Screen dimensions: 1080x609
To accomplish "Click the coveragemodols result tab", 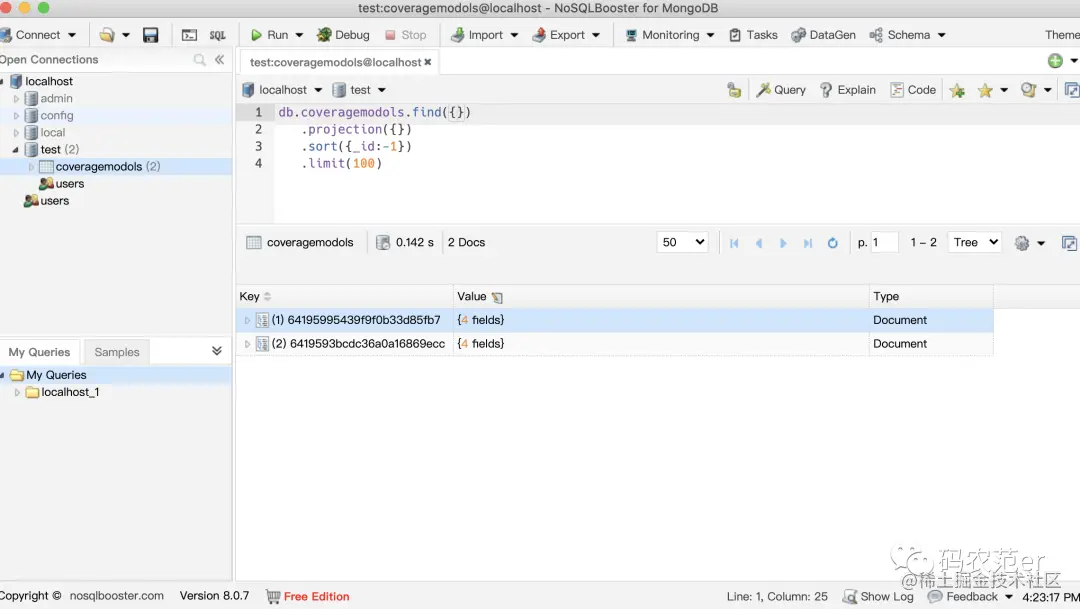I will (x=300, y=242).
